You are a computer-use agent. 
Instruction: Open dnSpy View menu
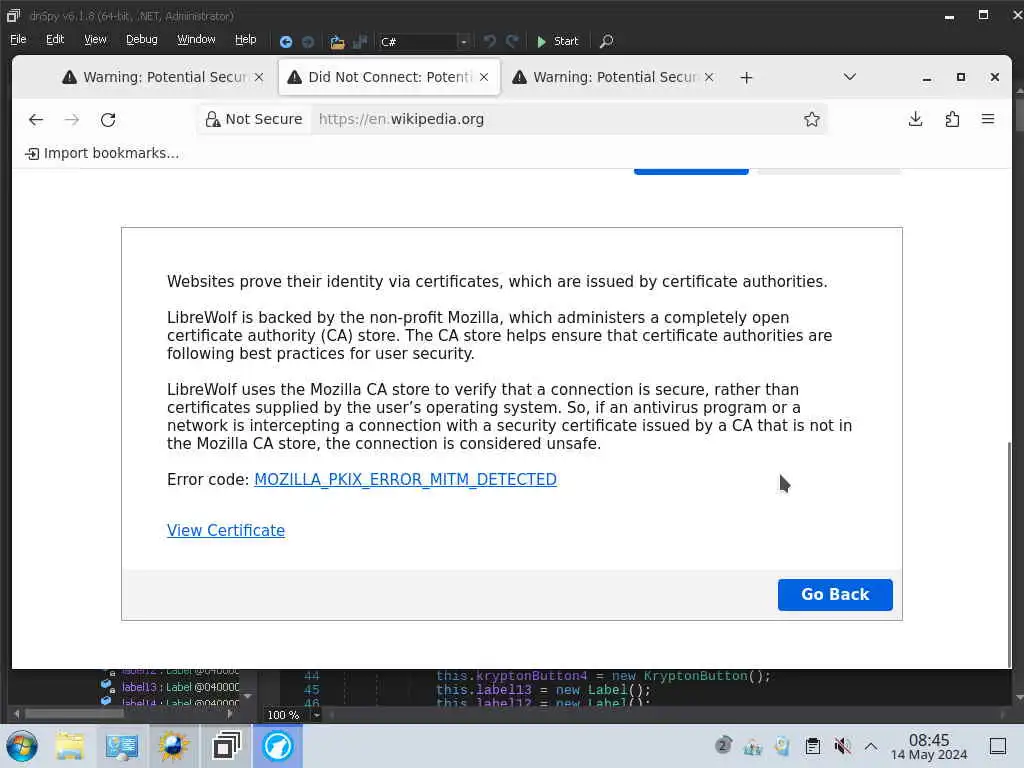(x=95, y=39)
